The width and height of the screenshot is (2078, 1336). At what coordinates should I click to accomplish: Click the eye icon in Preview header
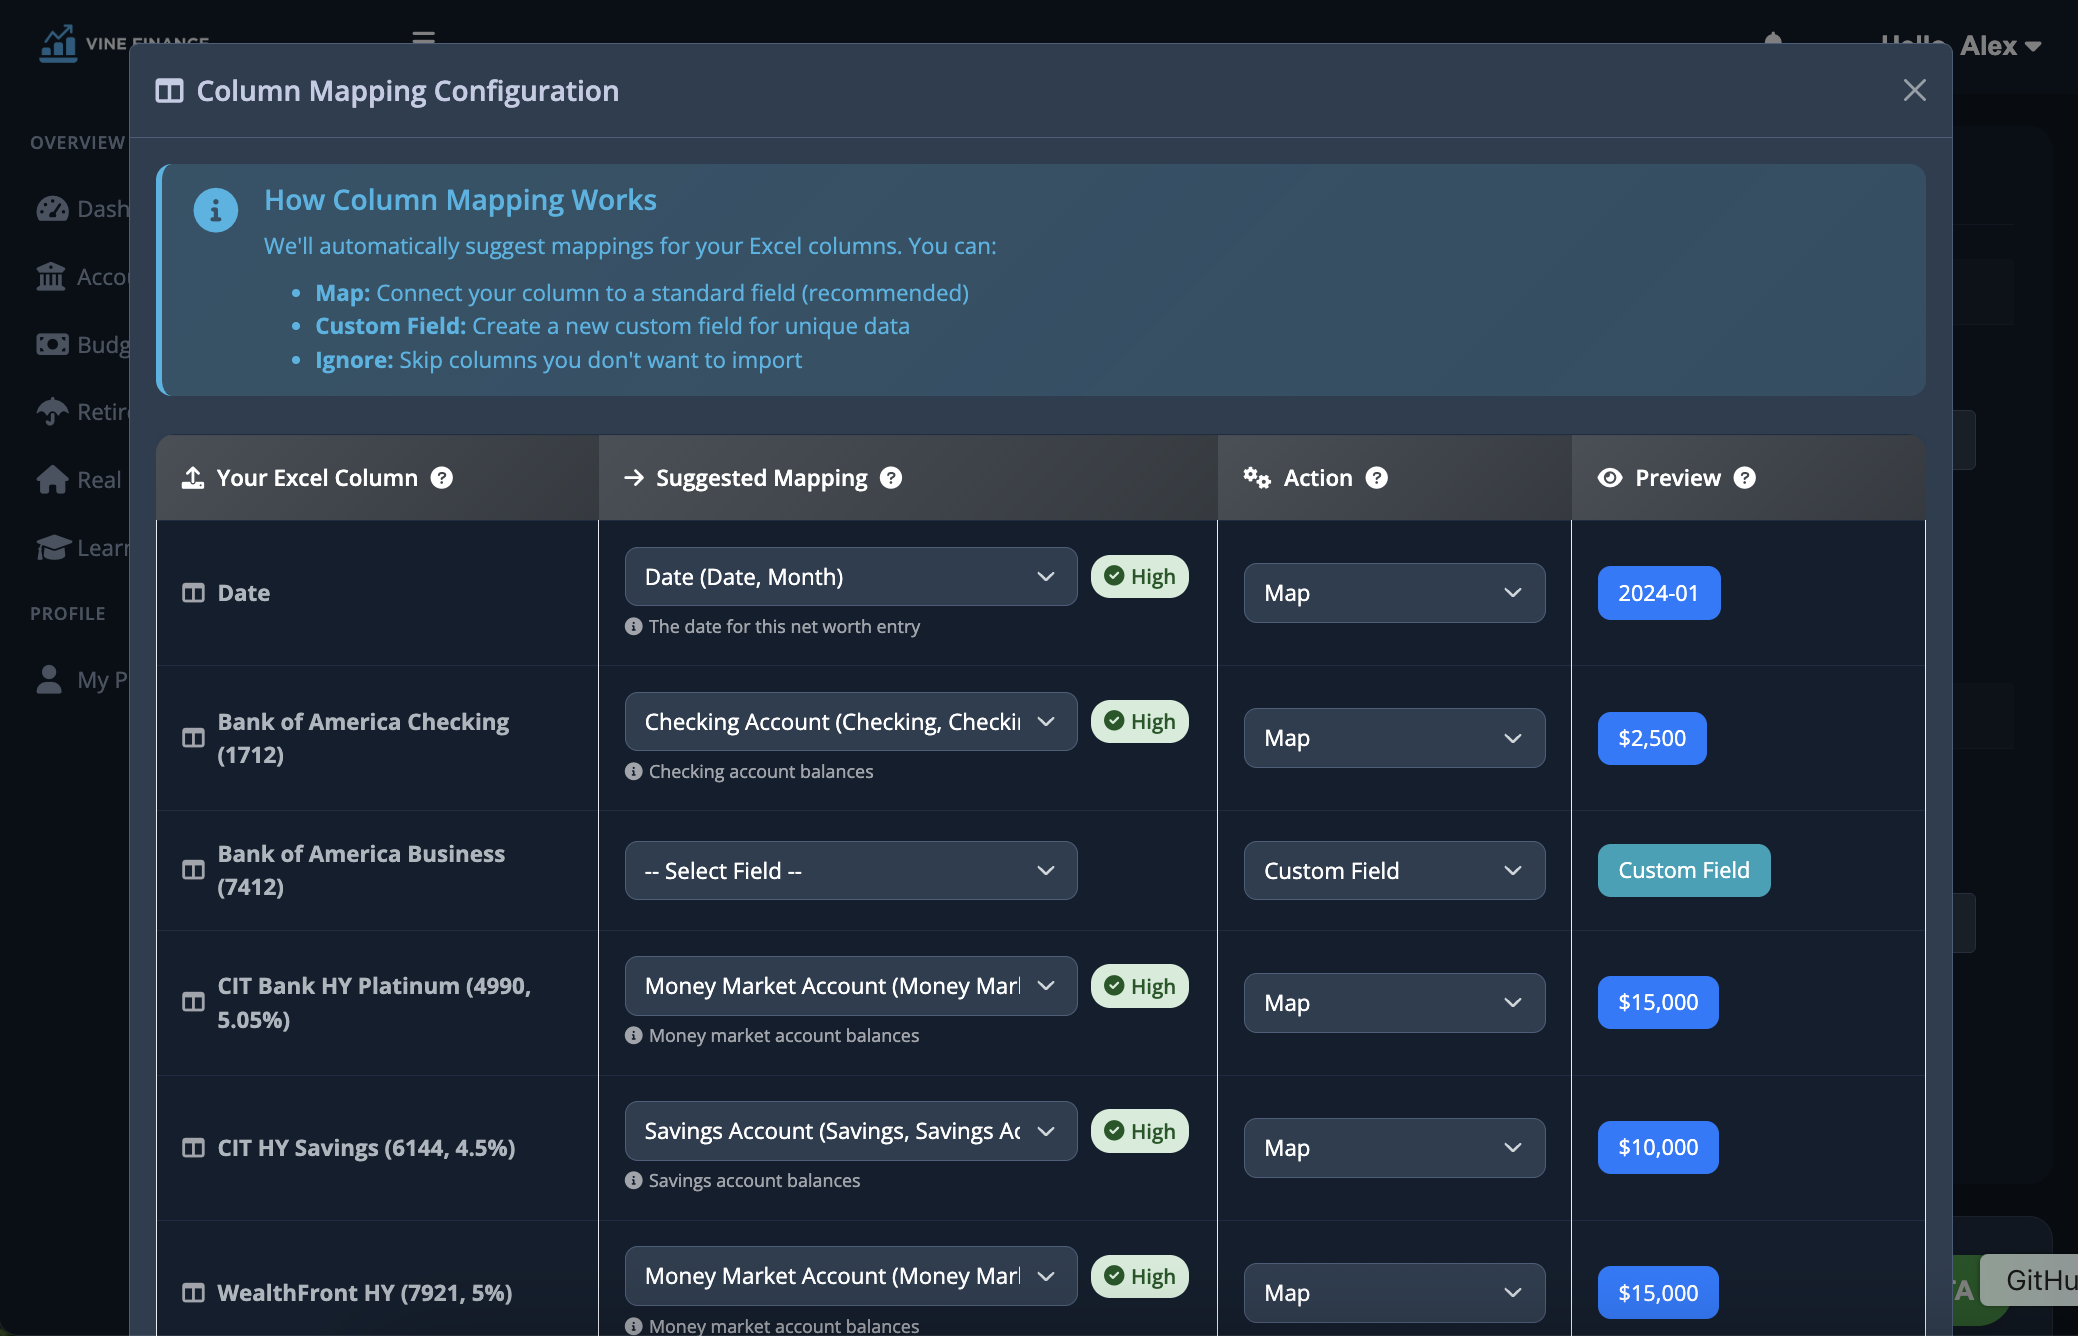(x=1610, y=478)
